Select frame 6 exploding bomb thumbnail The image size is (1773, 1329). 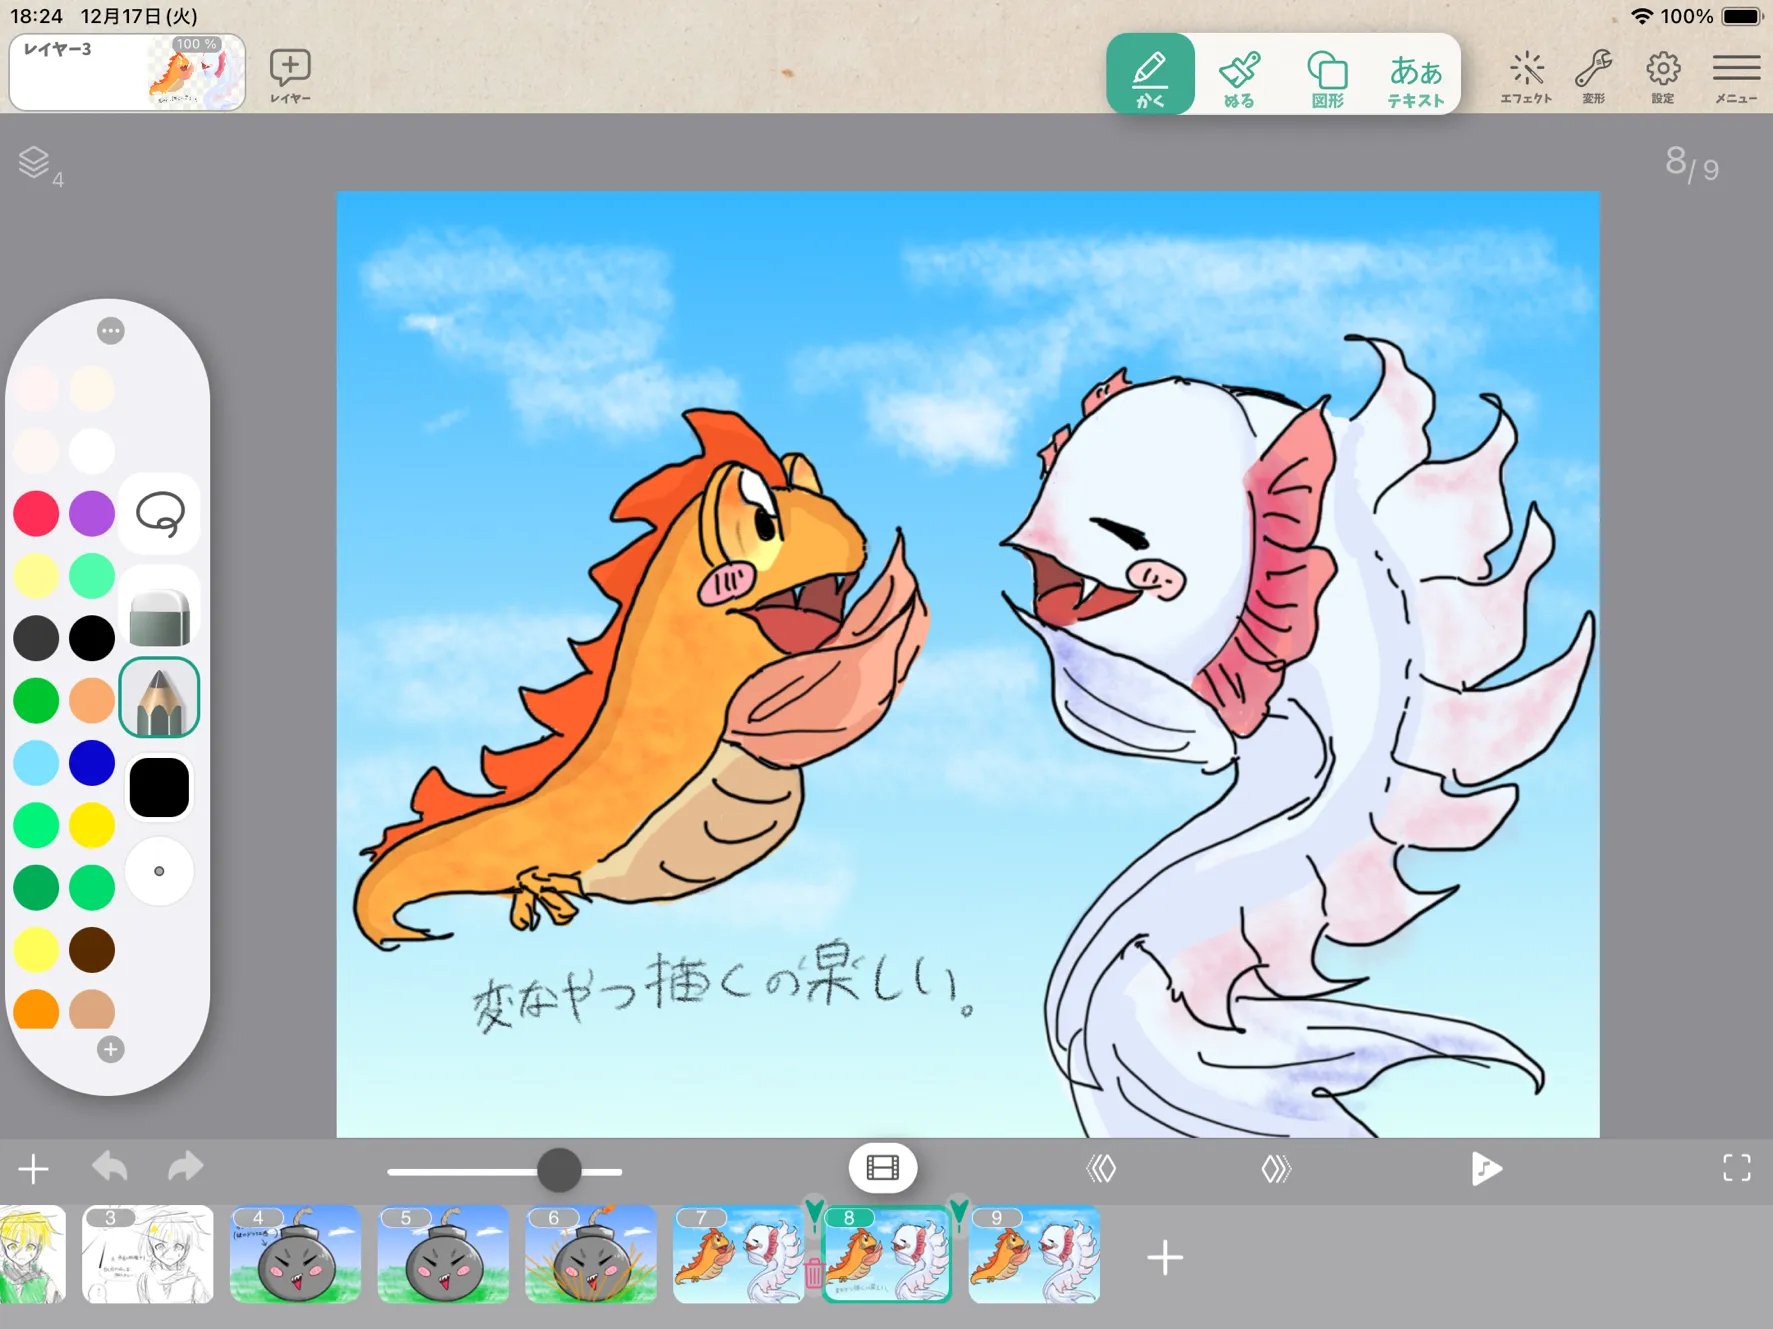[x=591, y=1254]
